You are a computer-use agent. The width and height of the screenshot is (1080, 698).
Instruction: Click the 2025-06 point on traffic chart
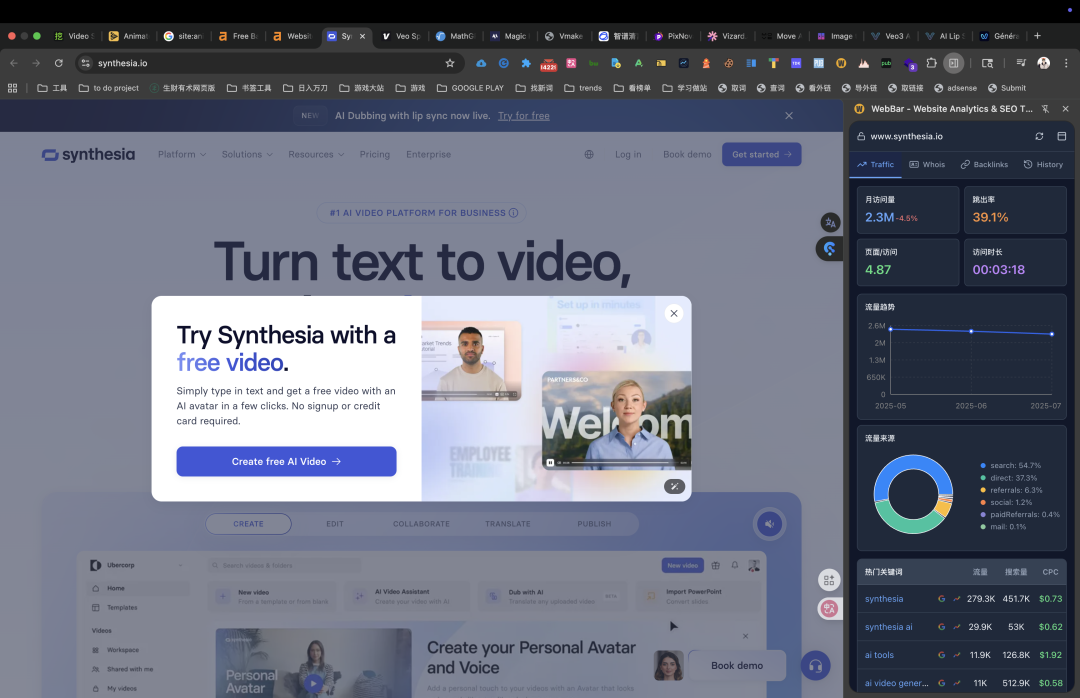pyautogui.click(x=971, y=331)
